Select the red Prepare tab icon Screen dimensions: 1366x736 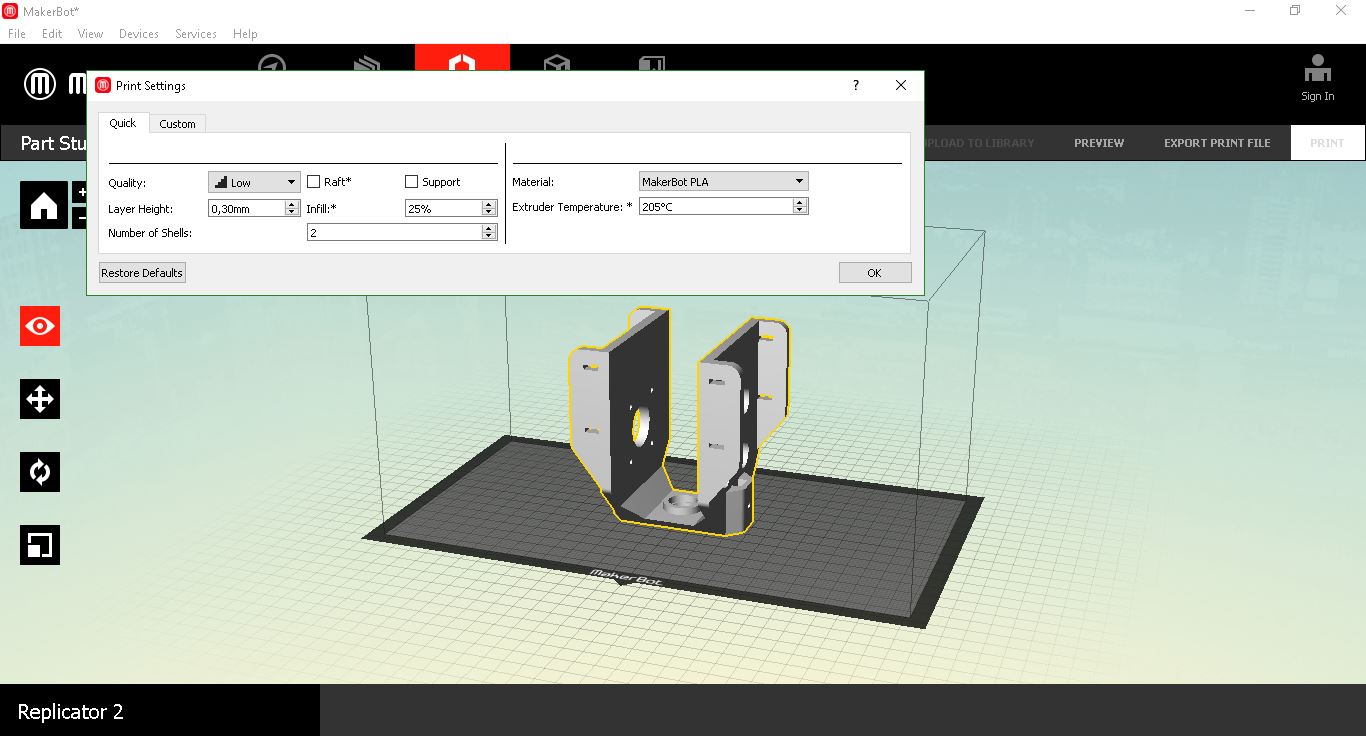coord(462,58)
